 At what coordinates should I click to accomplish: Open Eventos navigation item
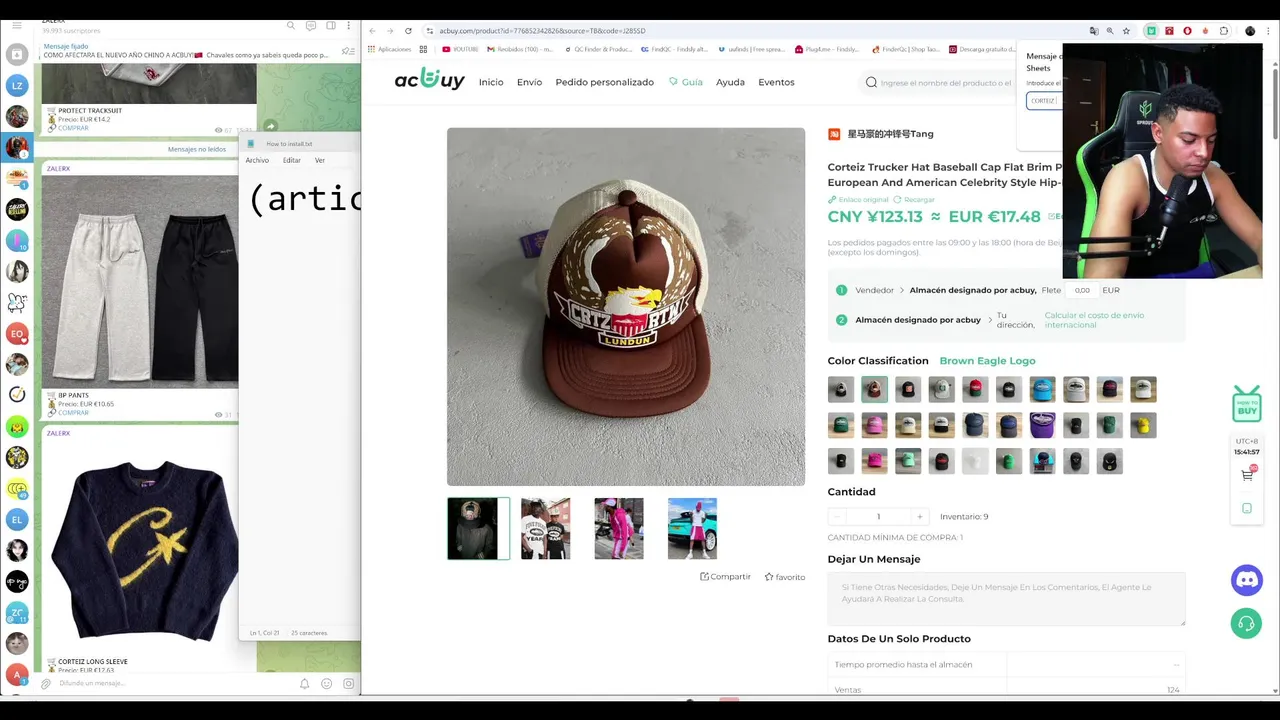click(x=776, y=82)
